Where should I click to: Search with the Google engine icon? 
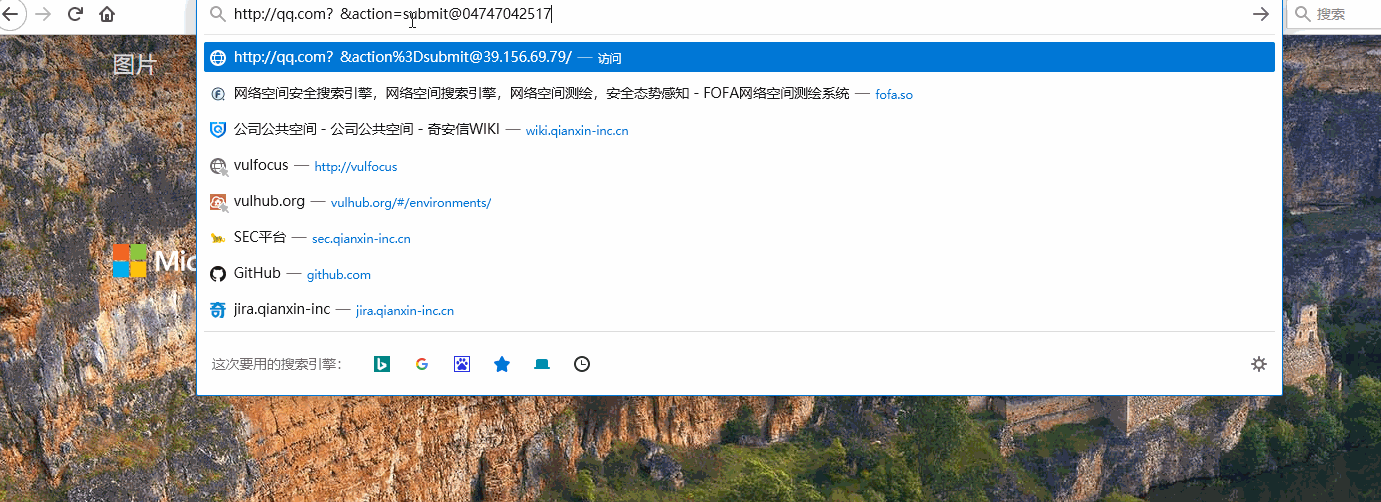coord(422,364)
